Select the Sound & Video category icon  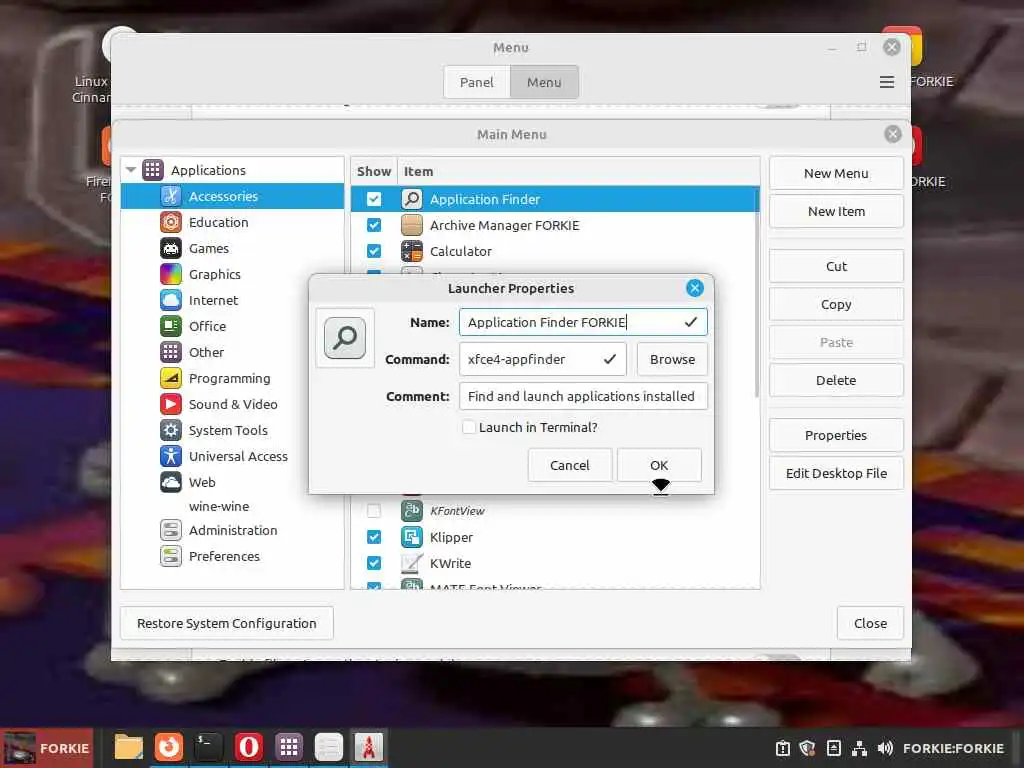pos(170,404)
